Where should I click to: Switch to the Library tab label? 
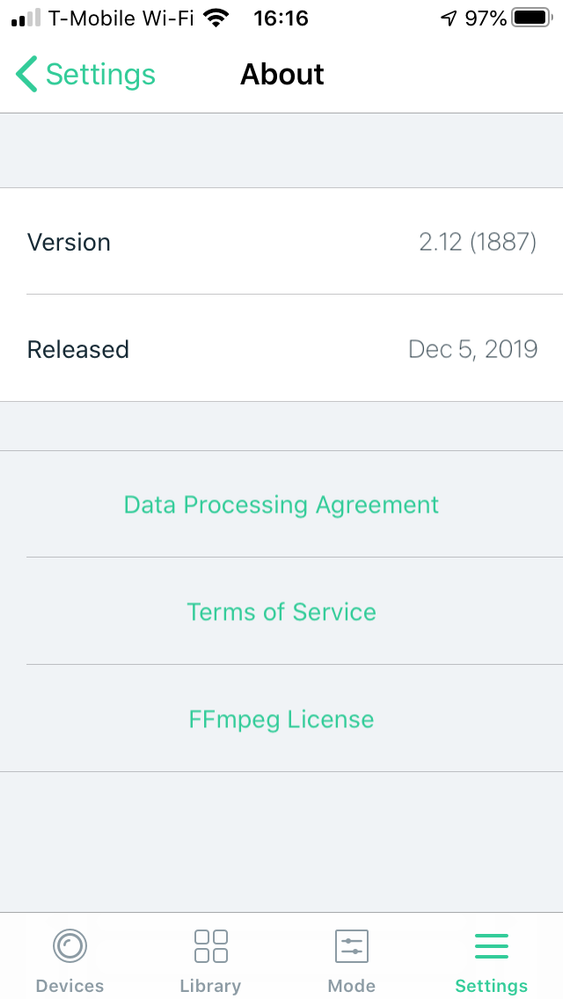[211, 986]
